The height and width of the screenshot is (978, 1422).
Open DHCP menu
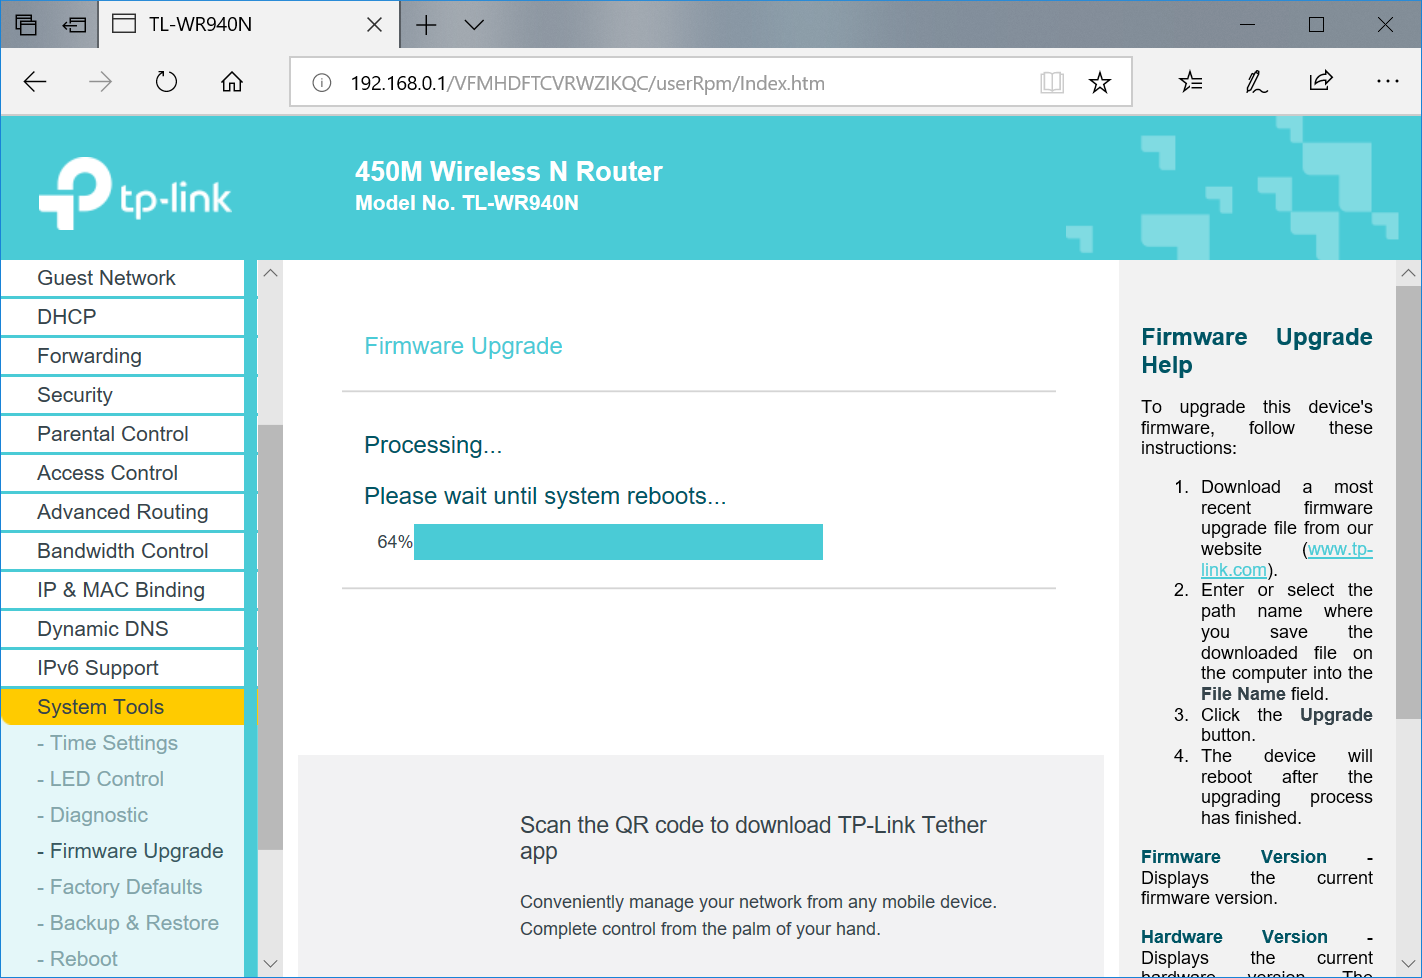122,317
